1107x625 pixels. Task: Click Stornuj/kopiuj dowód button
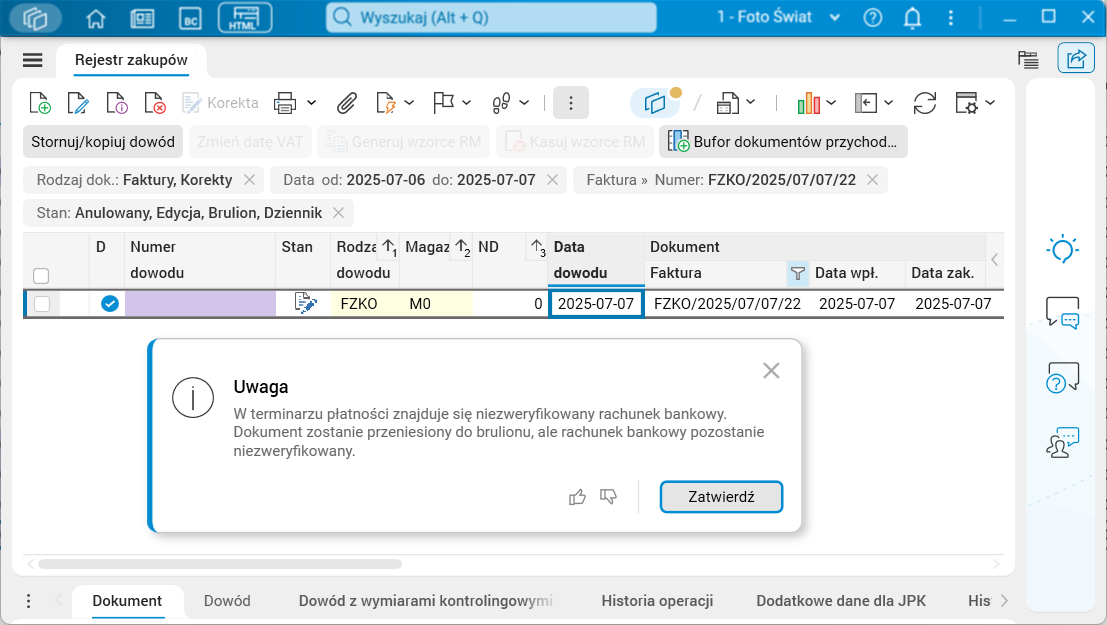(103, 142)
